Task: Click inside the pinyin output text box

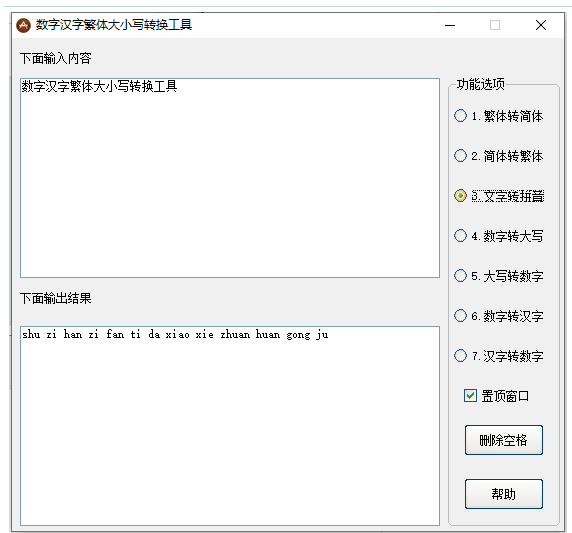Action: coord(230,426)
